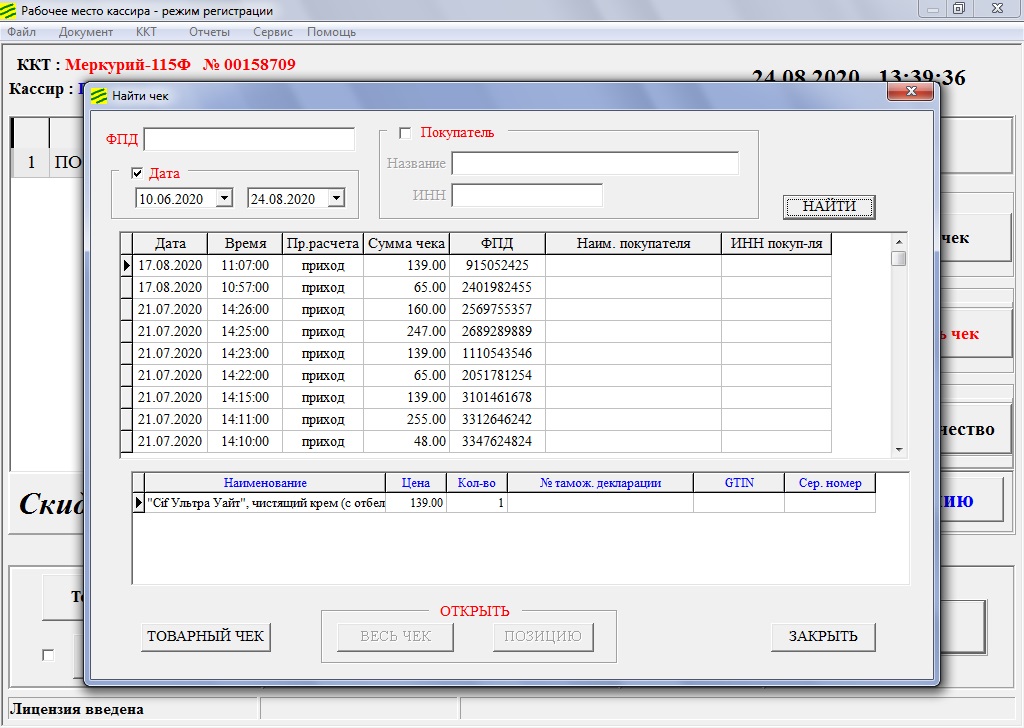Expand the start date 10.06.2020 dropdown
This screenshot has width=1024, height=728.
224,198
